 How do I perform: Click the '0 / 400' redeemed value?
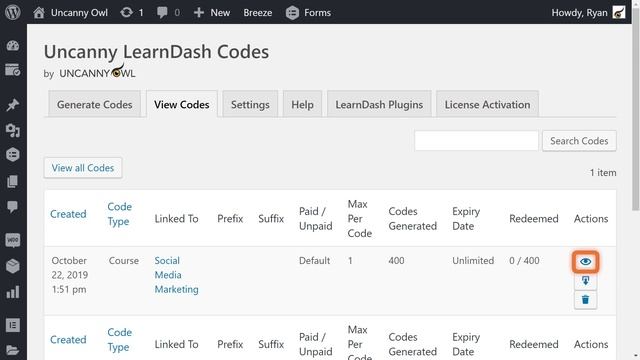click(x=524, y=260)
